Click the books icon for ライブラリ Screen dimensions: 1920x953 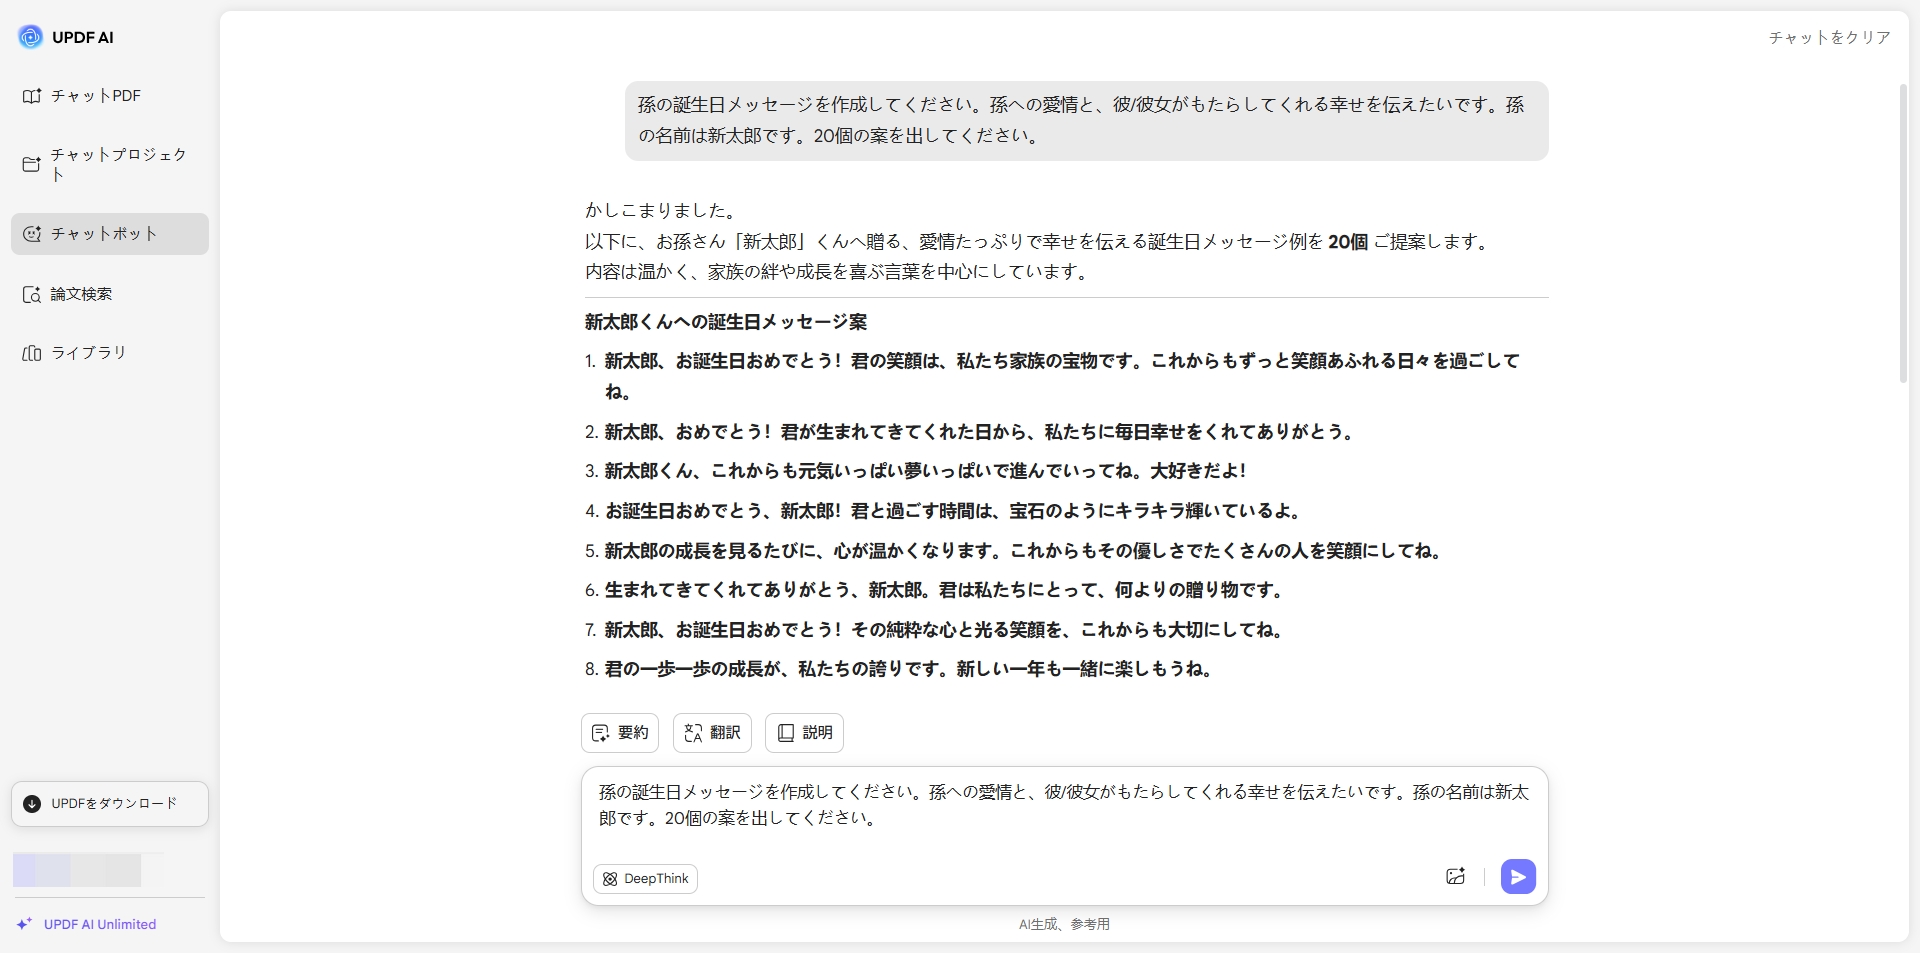(32, 353)
